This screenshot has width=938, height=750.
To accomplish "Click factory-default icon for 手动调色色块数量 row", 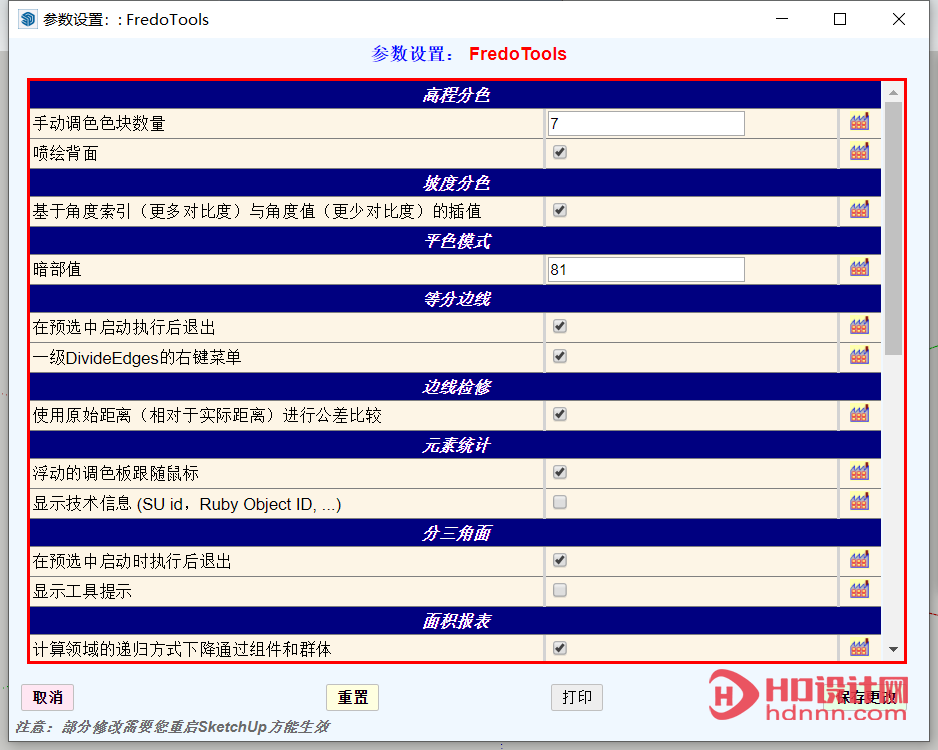I will point(859,123).
